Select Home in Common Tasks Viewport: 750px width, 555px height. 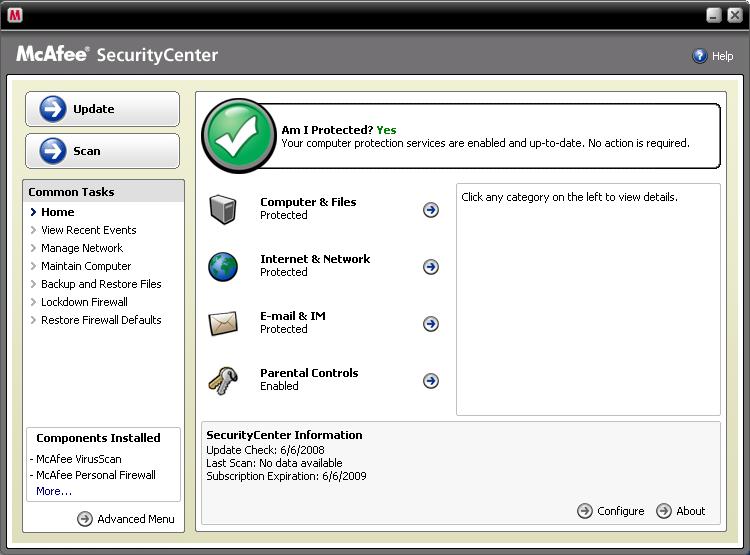tap(58, 212)
